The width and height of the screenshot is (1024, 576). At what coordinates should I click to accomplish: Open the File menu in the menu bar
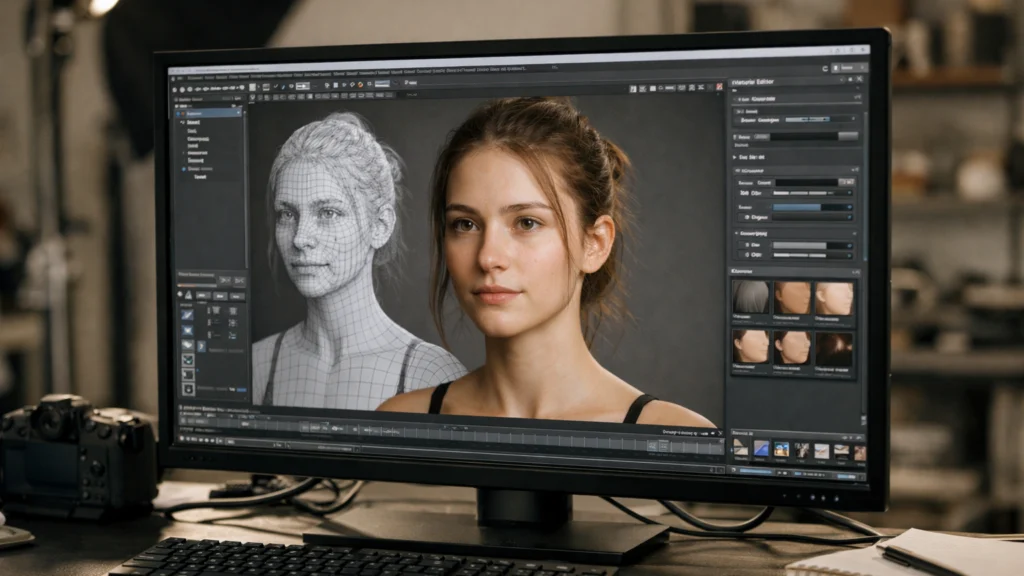click(192, 76)
